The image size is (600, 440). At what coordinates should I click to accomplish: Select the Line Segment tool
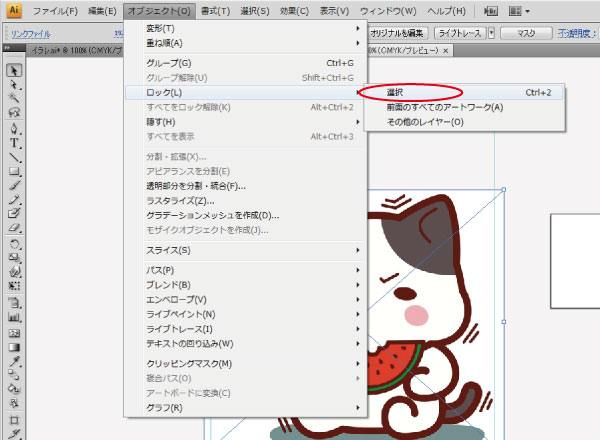click(x=14, y=157)
